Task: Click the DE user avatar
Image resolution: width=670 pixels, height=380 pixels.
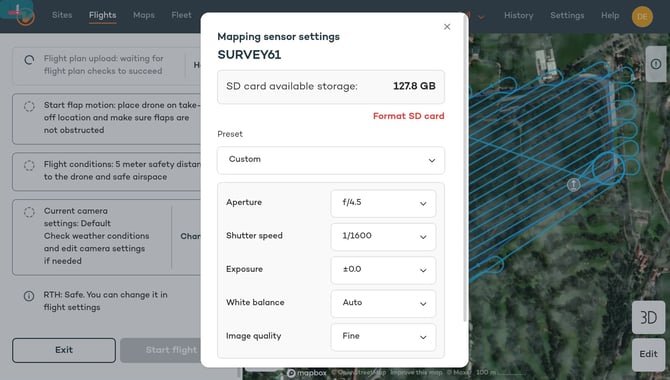Action: coord(642,17)
